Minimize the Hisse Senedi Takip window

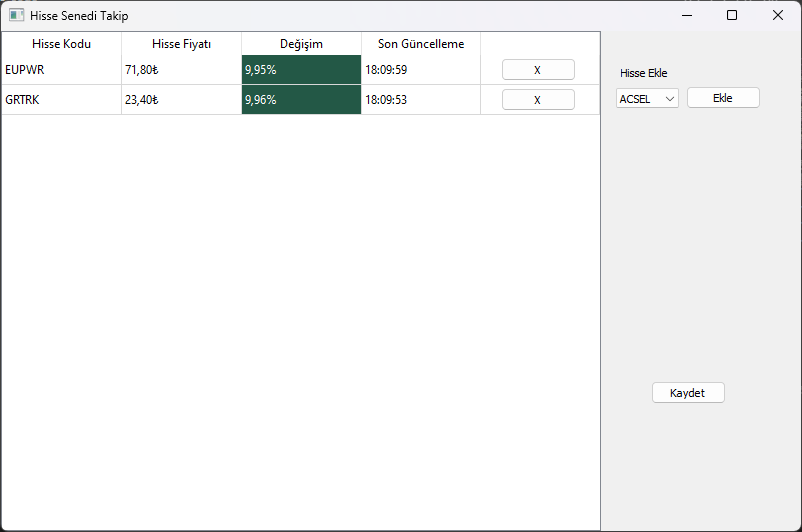(687, 15)
